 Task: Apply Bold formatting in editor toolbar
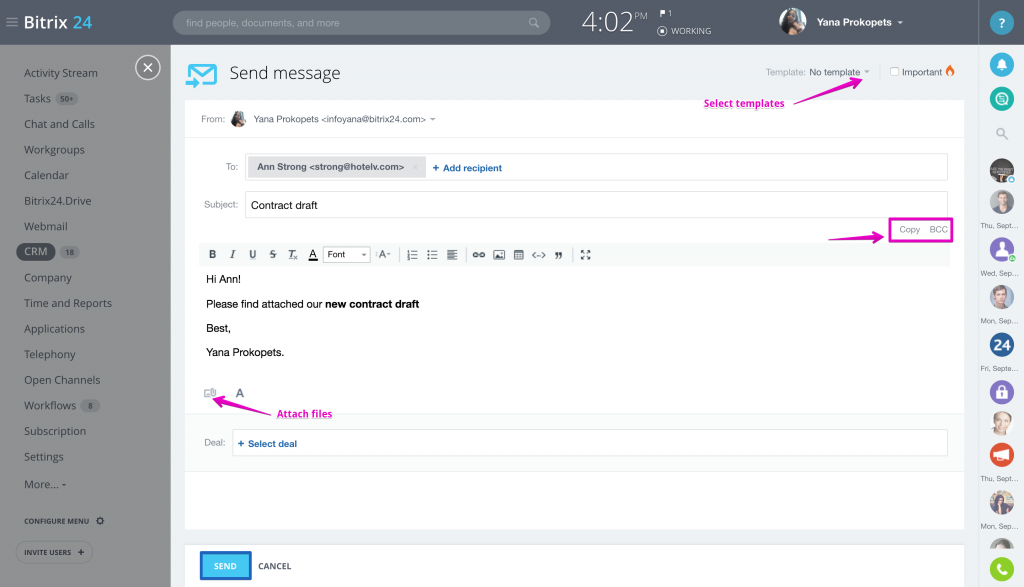click(x=212, y=255)
